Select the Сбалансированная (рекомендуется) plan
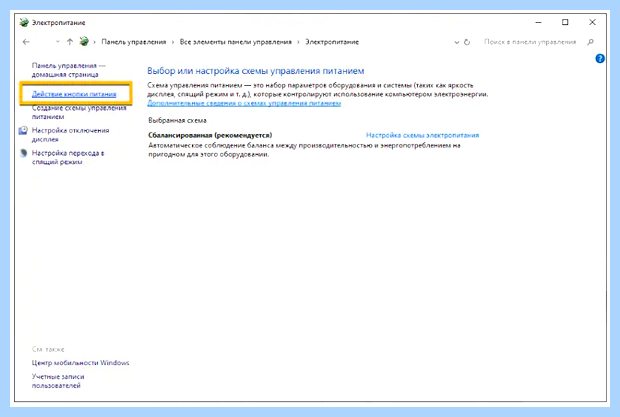The width and height of the screenshot is (620, 417). [210, 135]
